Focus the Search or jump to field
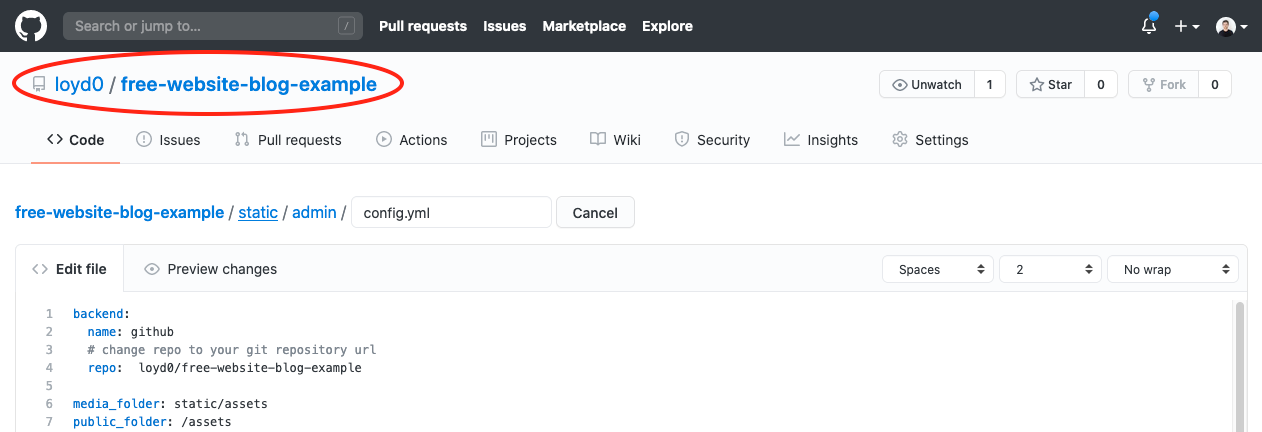The height and width of the screenshot is (432, 1262). 211,26
